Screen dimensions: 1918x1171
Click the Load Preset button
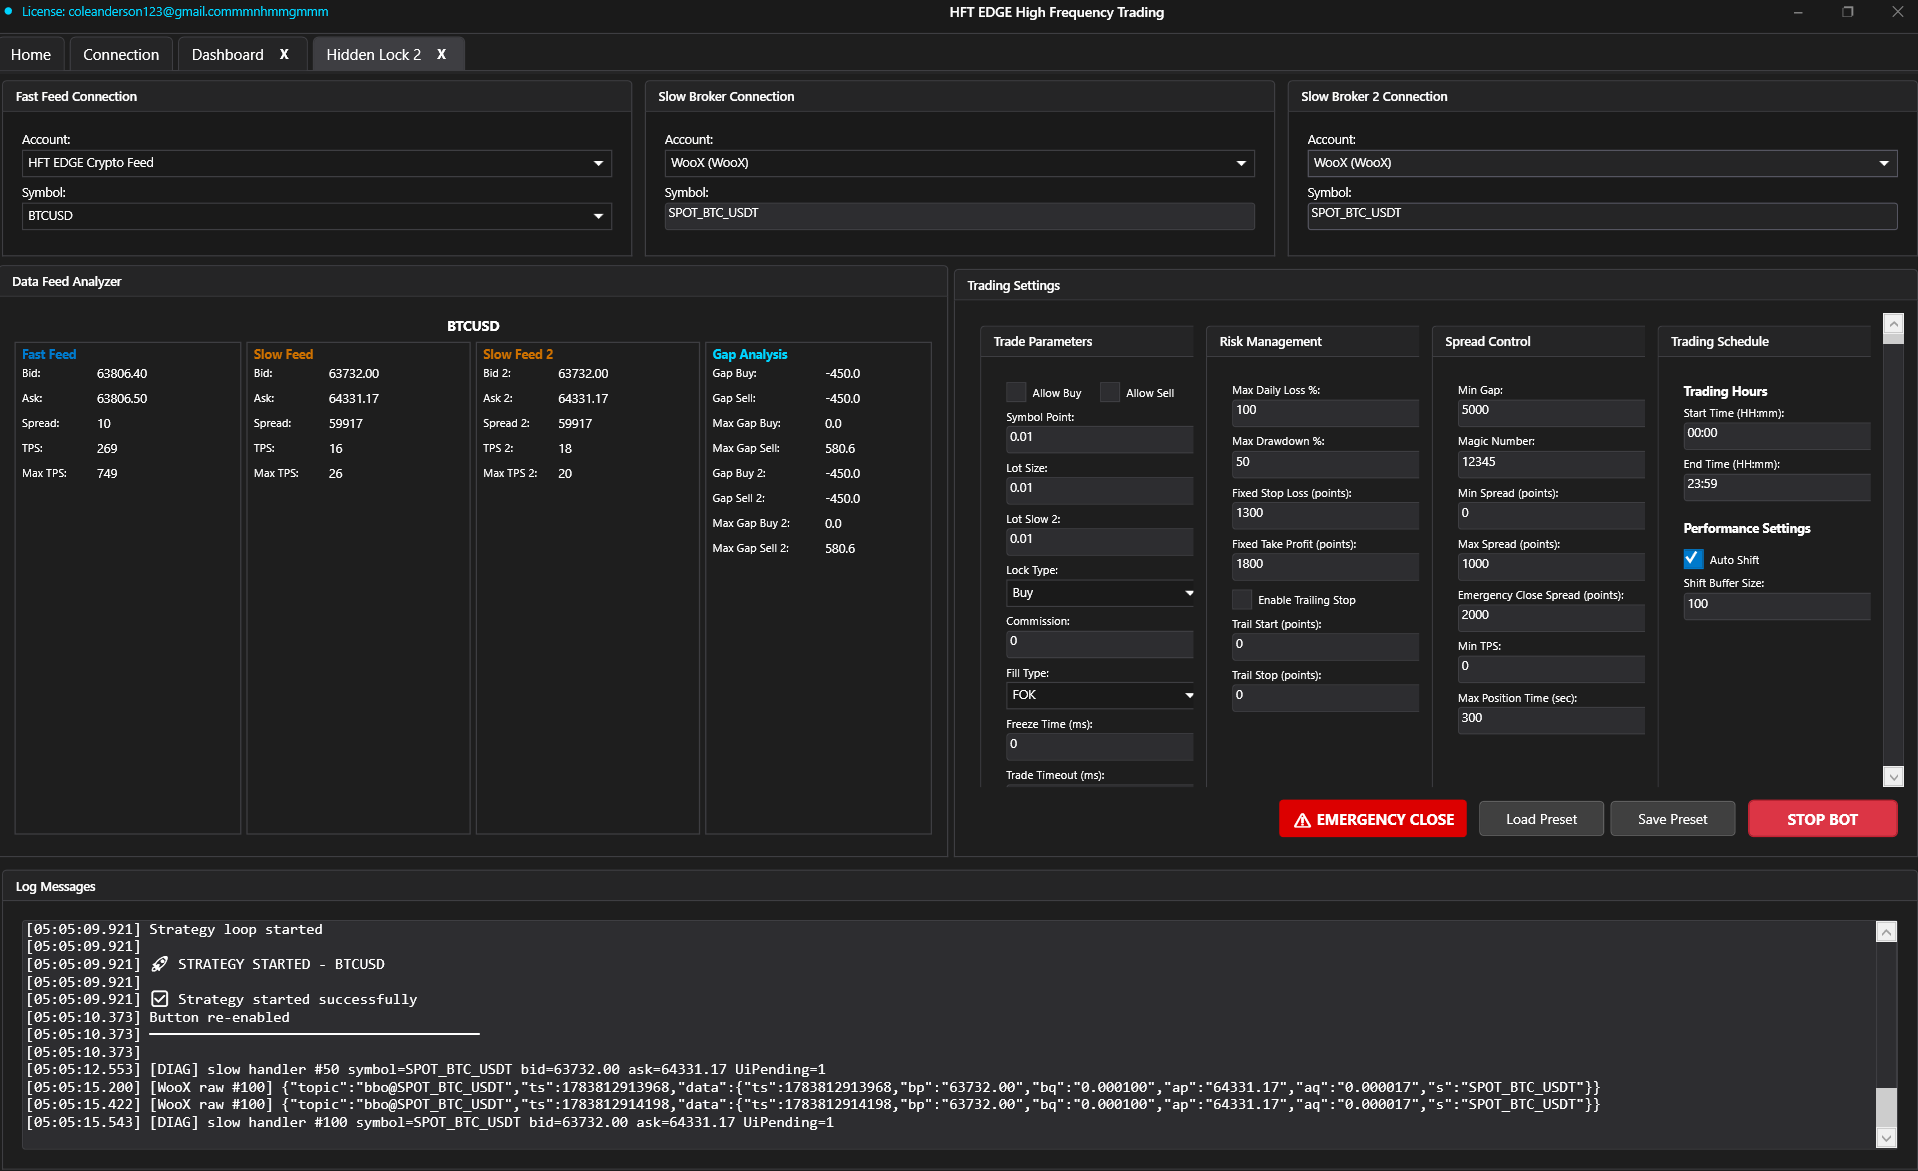pyautogui.click(x=1541, y=819)
